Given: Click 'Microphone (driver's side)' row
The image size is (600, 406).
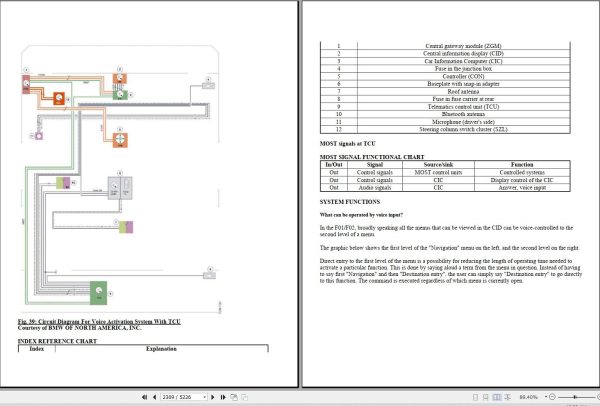Looking at the screenshot, I should [445, 122].
